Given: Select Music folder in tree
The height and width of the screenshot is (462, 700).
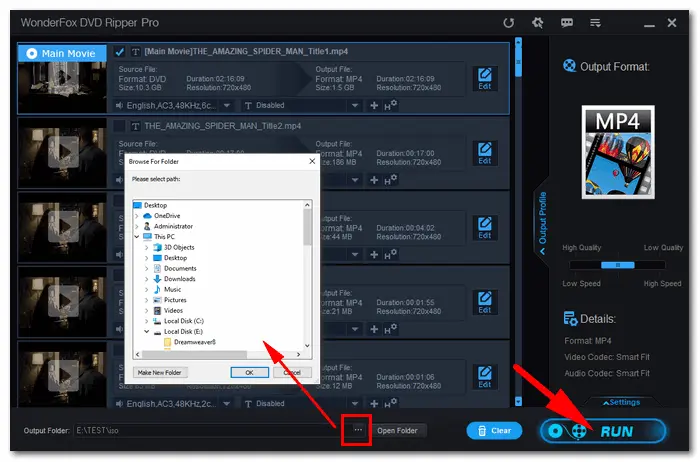Looking at the screenshot, I should (x=172, y=290).
